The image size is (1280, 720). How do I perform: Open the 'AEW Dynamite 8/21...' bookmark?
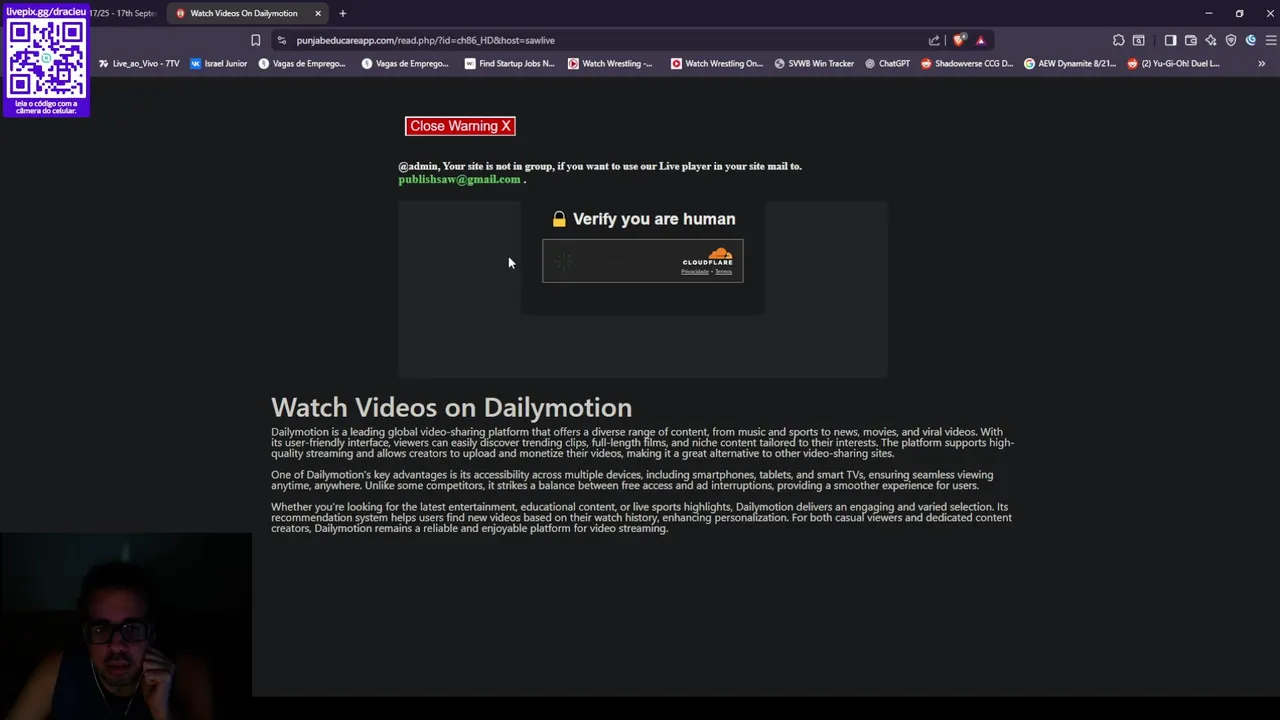[1069, 63]
